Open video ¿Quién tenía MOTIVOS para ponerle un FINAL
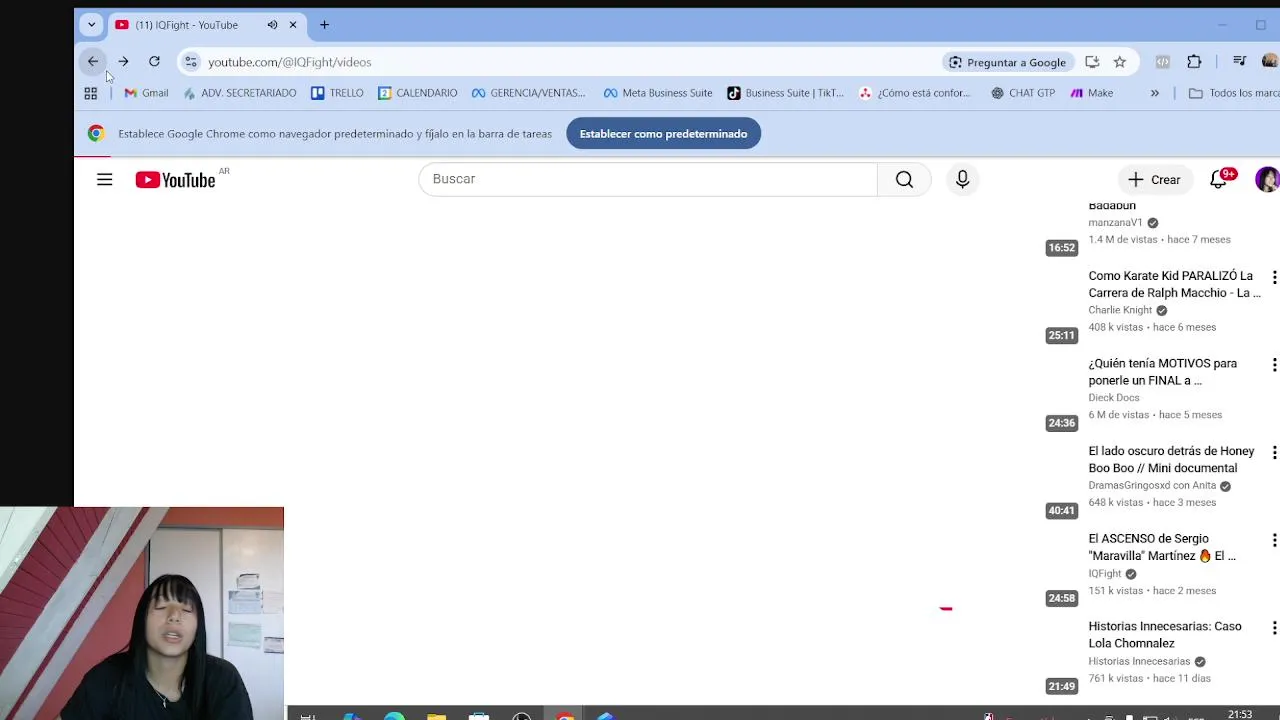 click(1162, 372)
